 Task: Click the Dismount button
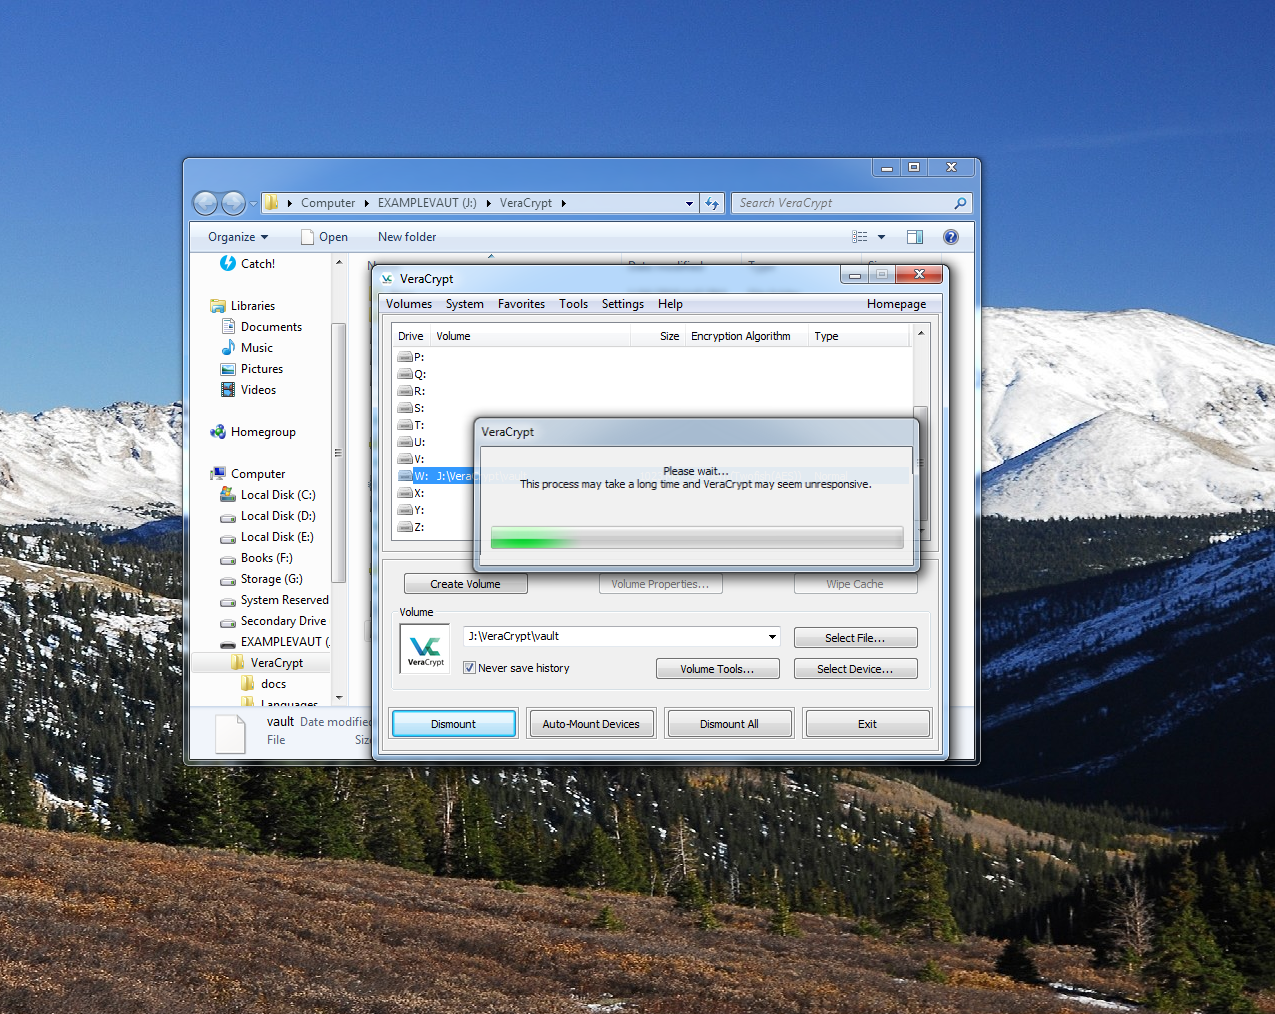pos(454,724)
